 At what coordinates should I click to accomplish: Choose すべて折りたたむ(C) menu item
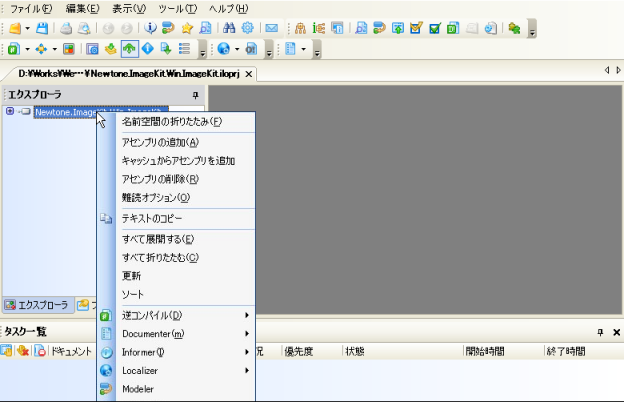176,258
